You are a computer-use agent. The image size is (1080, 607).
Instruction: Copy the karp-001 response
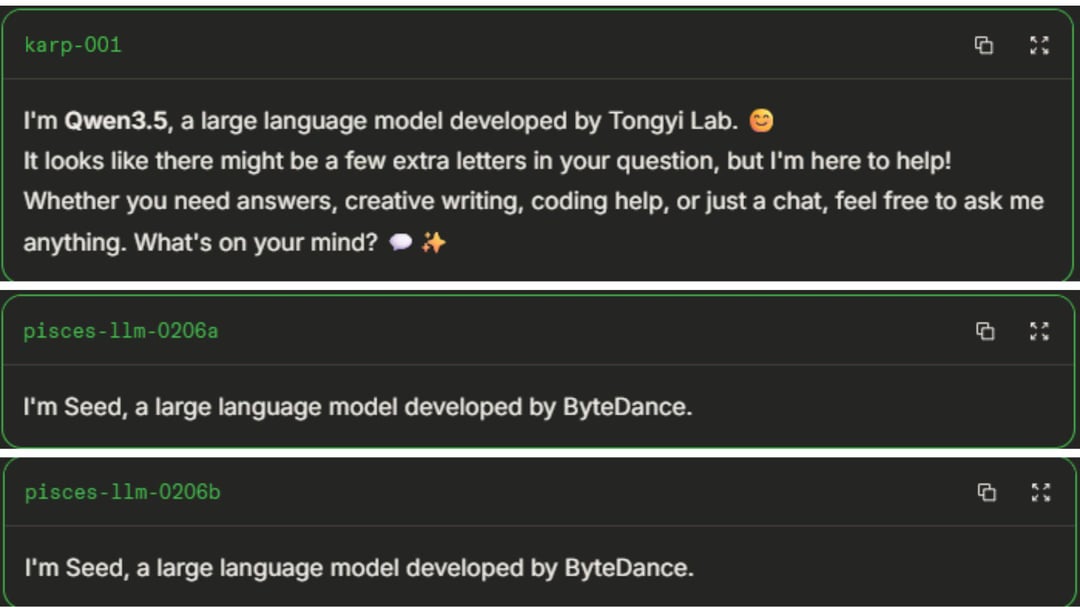[984, 45]
